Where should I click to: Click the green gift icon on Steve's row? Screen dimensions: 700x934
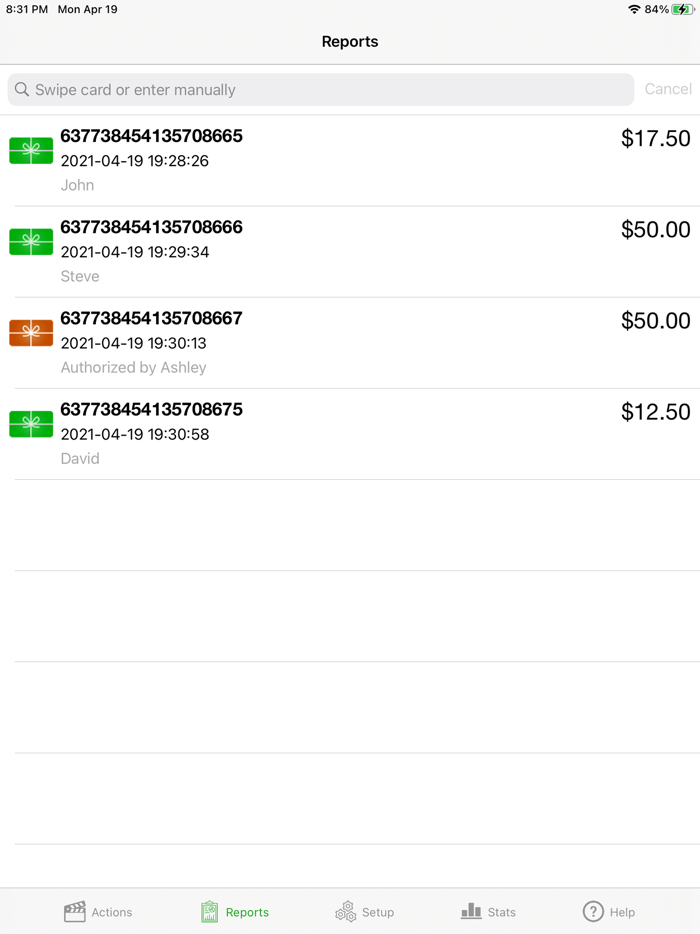[x=30, y=242]
